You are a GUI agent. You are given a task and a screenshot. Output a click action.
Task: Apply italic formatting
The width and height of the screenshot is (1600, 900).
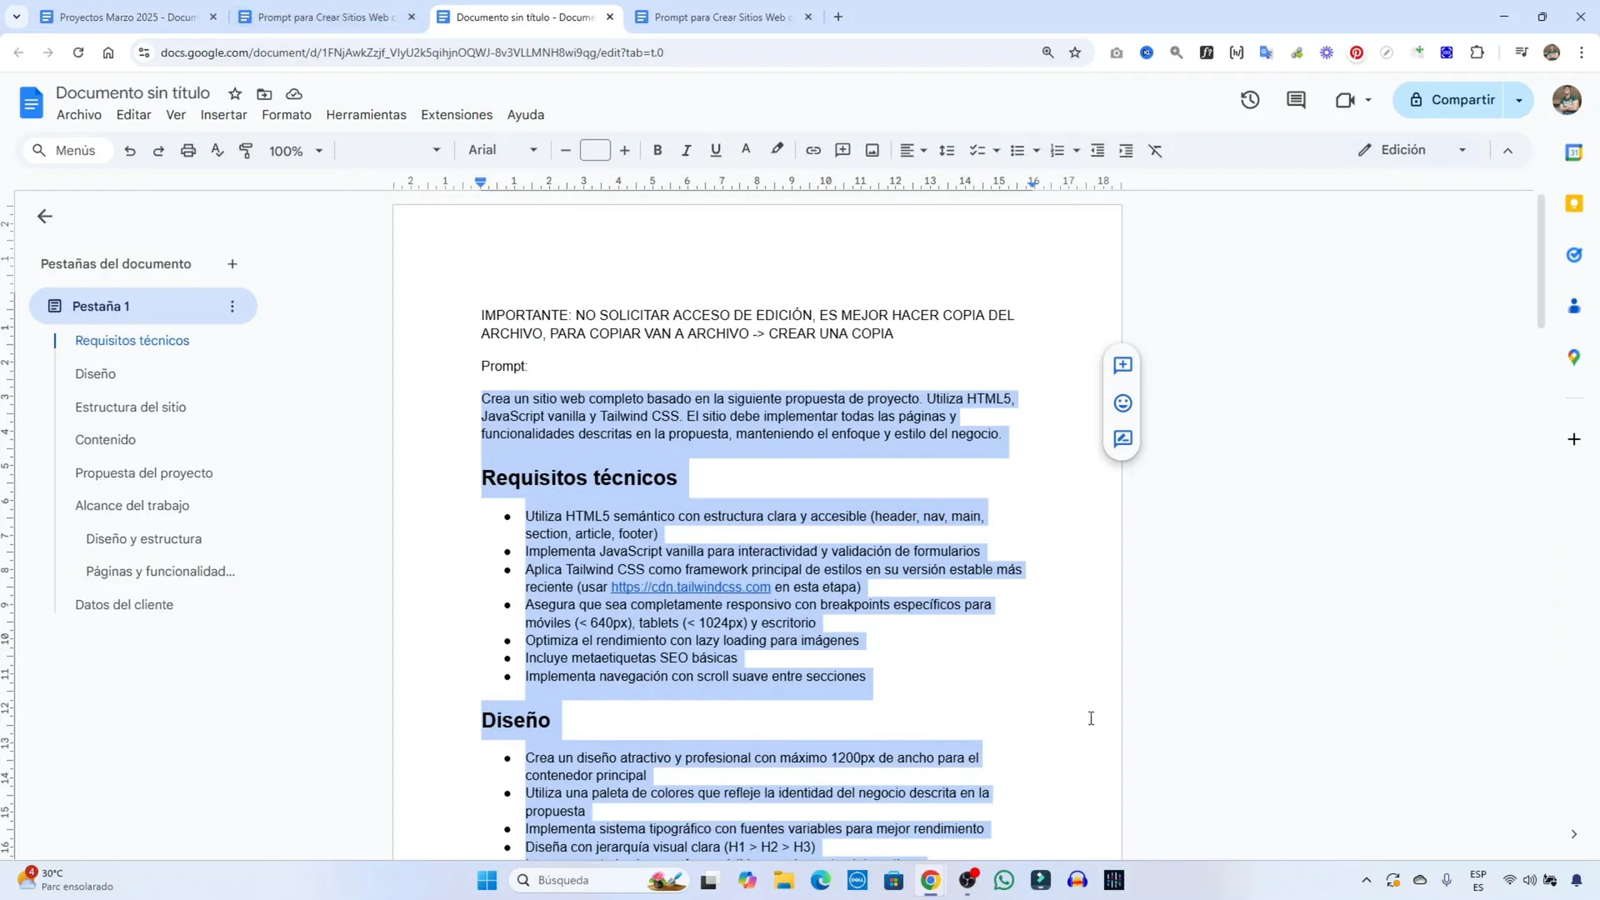[x=687, y=150]
